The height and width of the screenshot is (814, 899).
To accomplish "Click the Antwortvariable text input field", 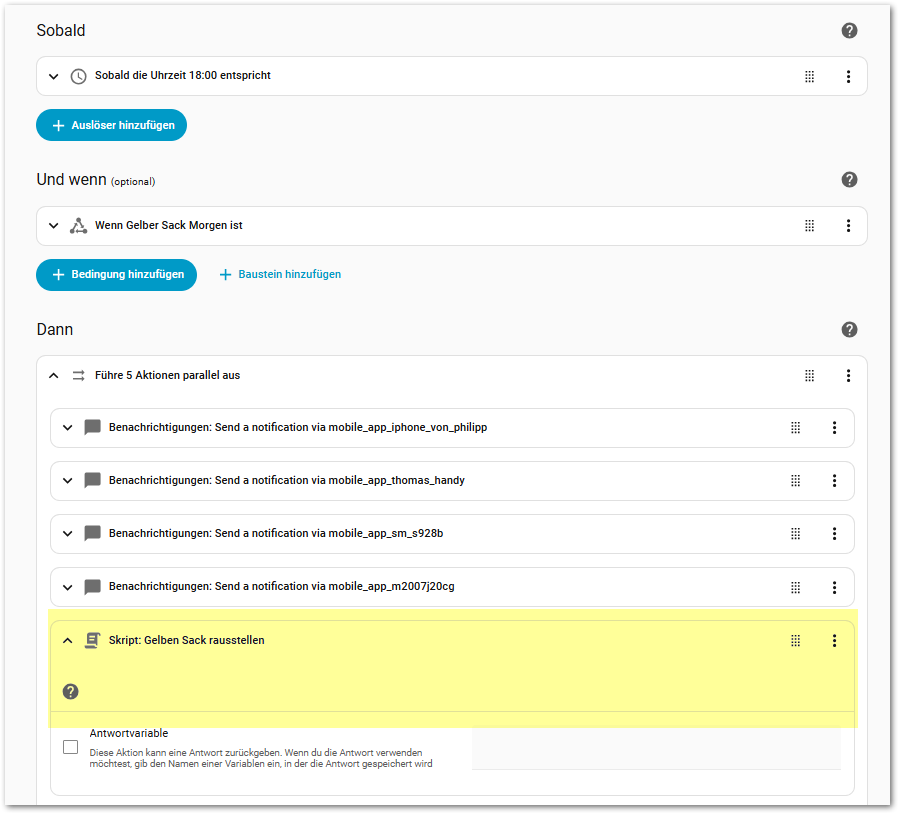I will click(655, 748).
